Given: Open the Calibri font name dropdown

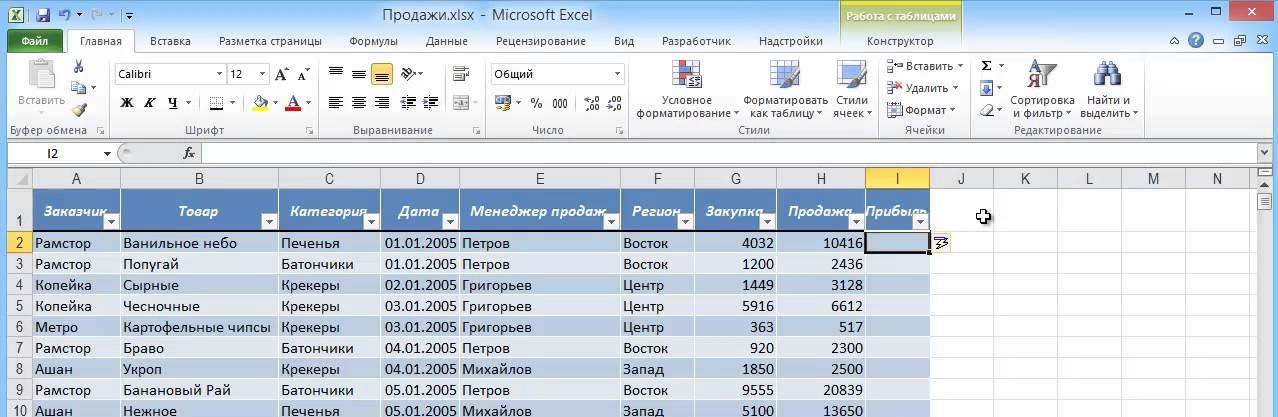Looking at the screenshot, I should 220,74.
